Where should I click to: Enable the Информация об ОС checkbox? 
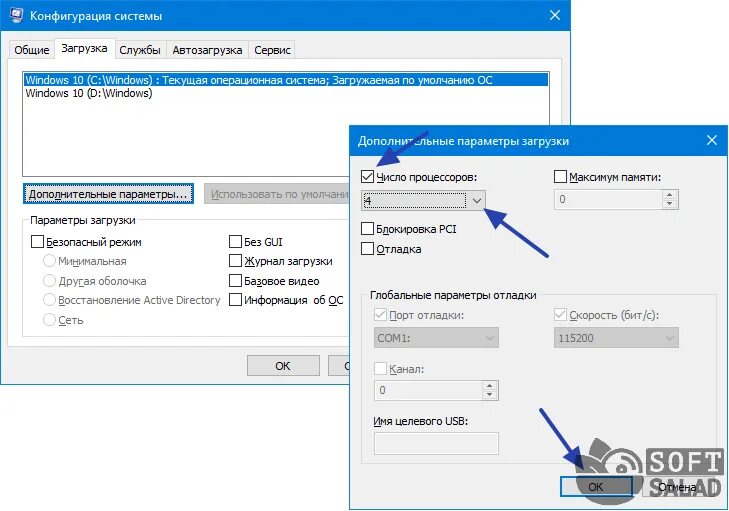pyautogui.click(x=235, y=300)
